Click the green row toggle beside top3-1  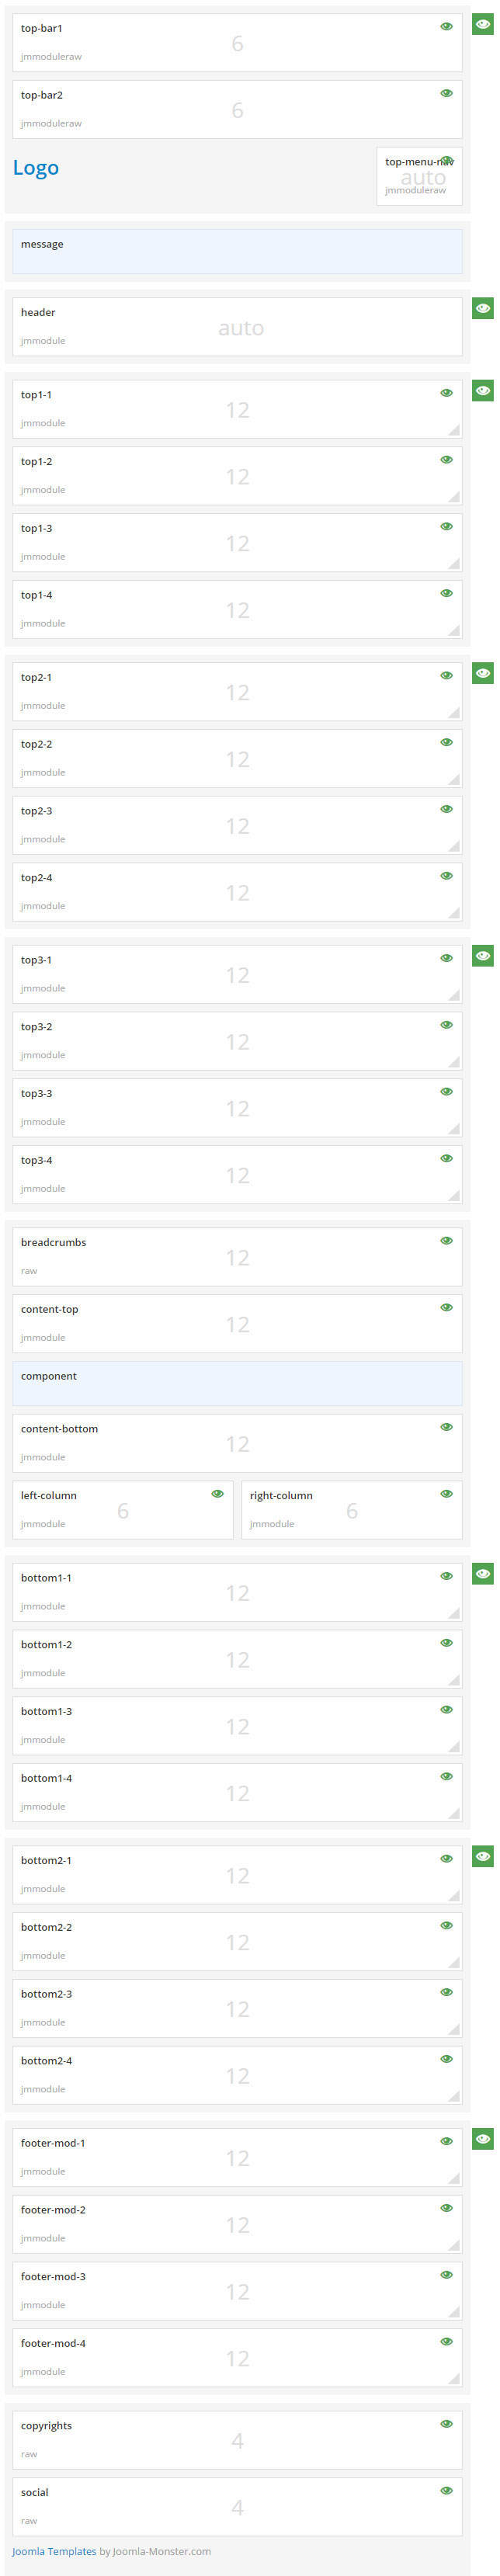tap(483, 956)
